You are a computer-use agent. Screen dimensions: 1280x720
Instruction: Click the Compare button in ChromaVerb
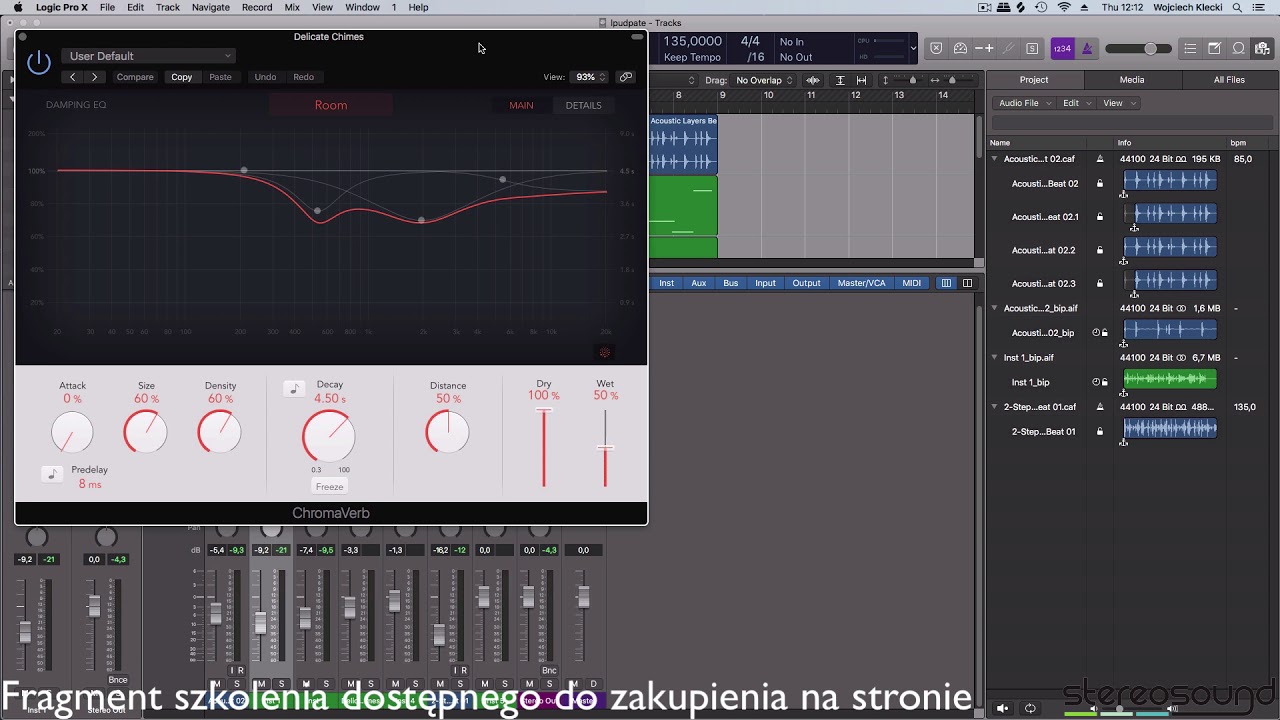[x=135, y=77]
